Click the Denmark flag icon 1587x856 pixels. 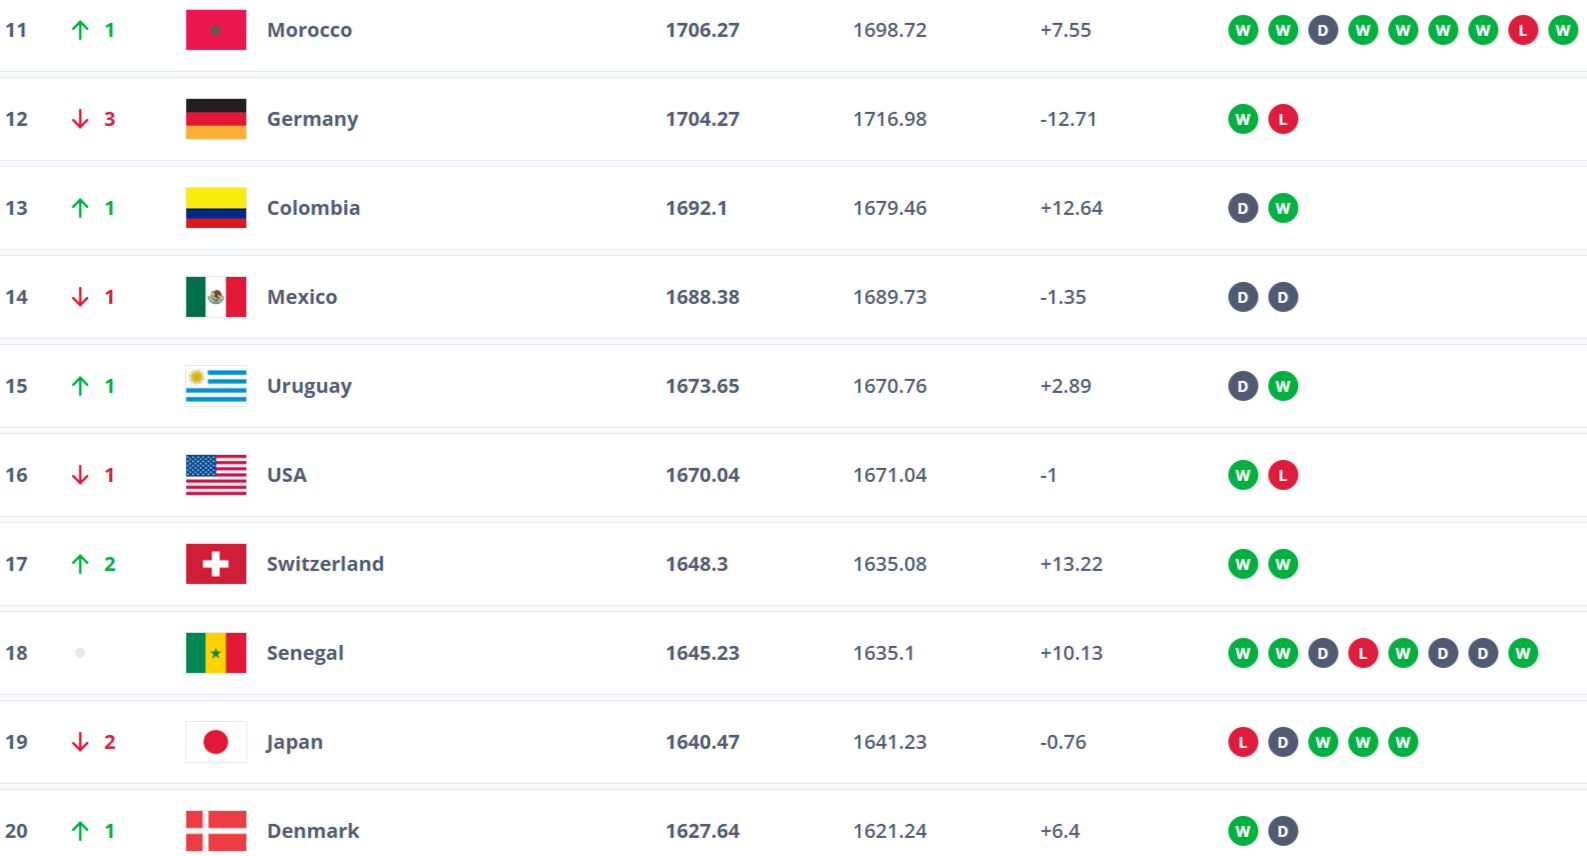pos(216,831)
